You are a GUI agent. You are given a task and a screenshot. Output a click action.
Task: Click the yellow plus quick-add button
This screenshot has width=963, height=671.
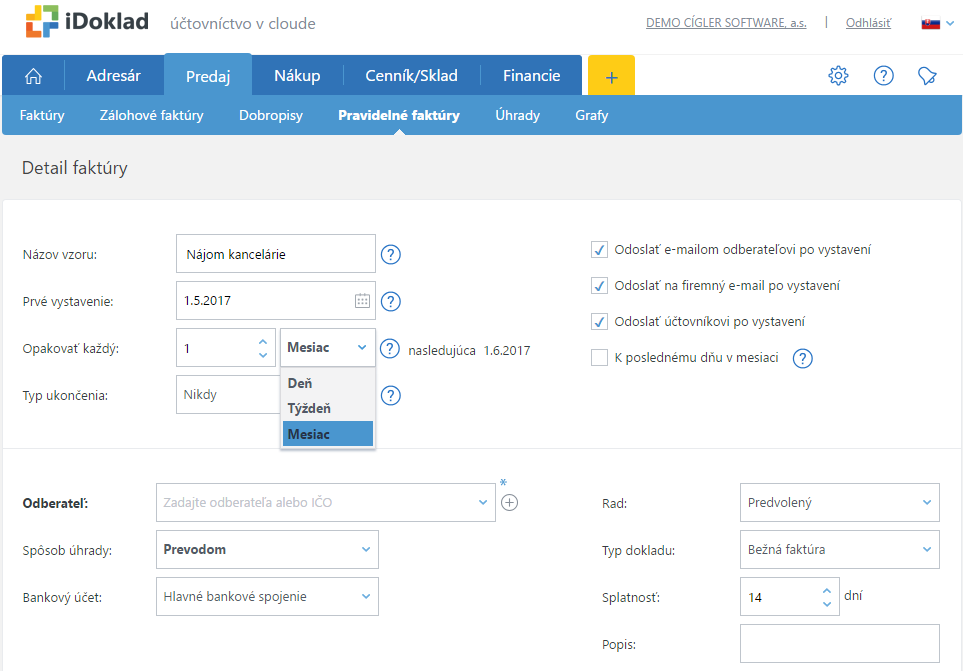click(x=611, y=76)
